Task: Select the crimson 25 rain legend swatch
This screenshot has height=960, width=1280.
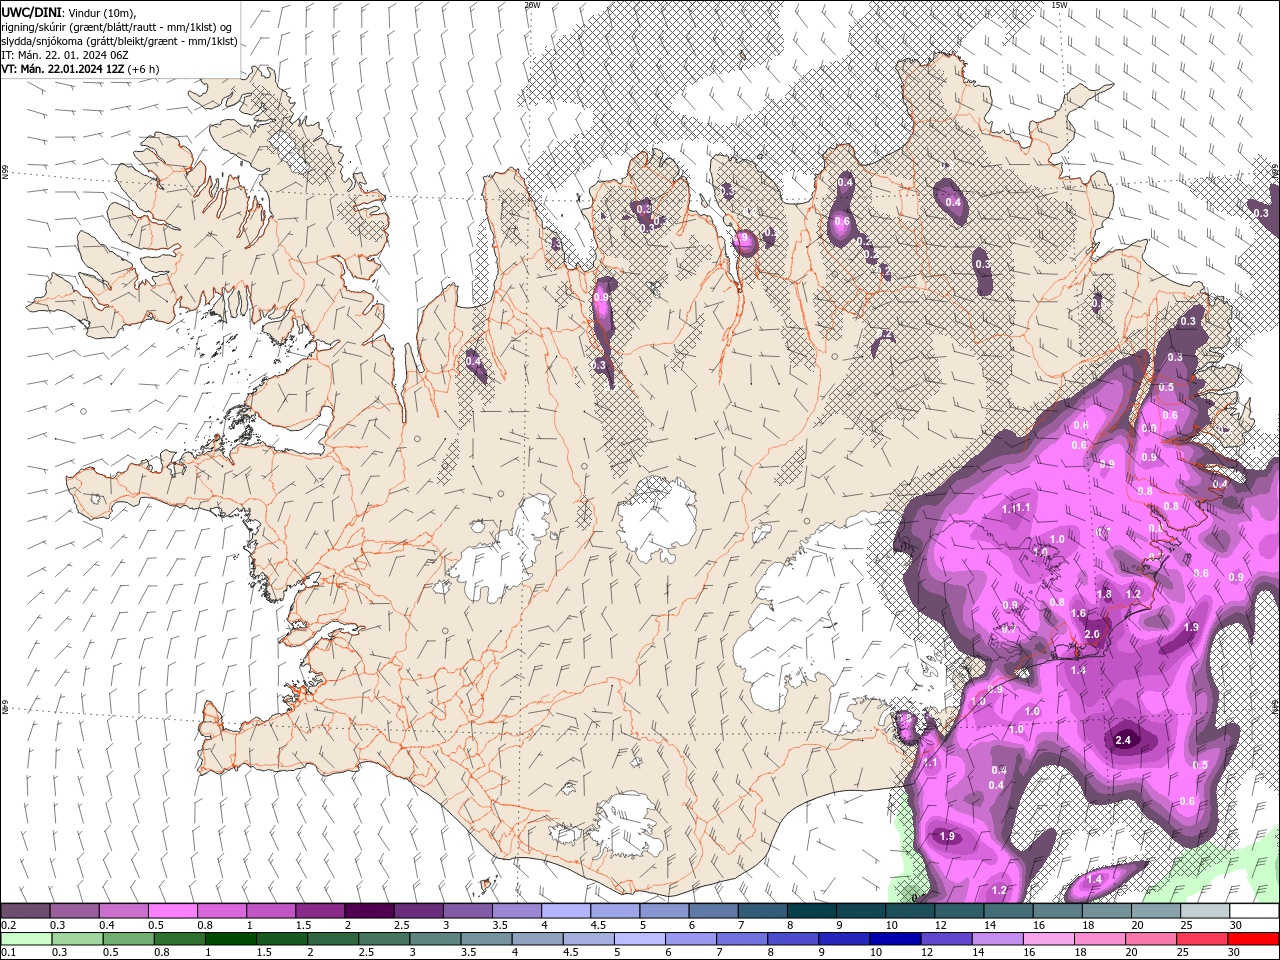Action: pyautogui.click(x=1202, y=939)
